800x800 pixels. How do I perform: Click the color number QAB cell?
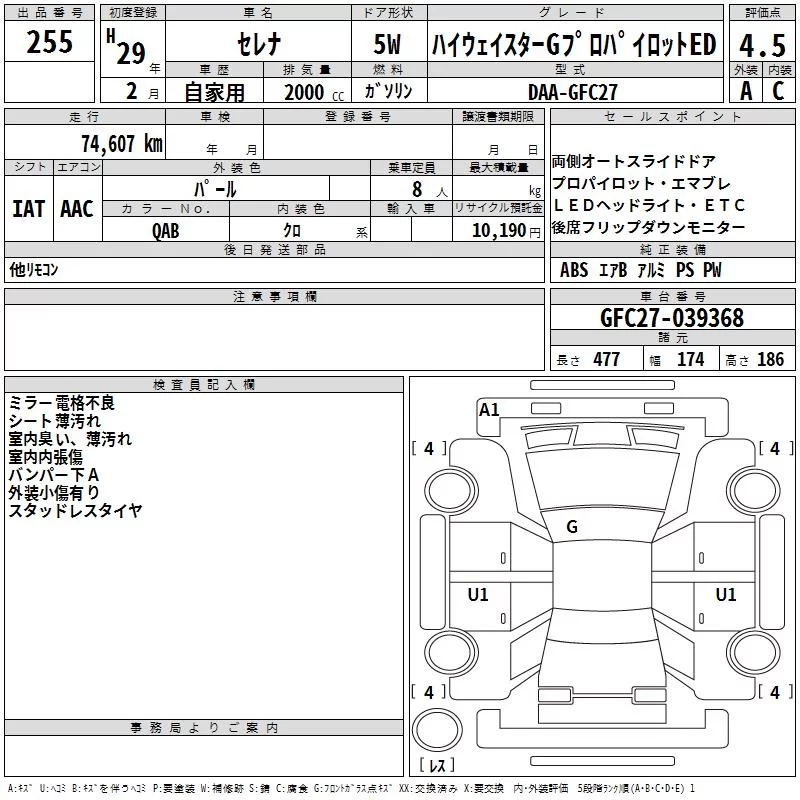(x=166, y=230)
